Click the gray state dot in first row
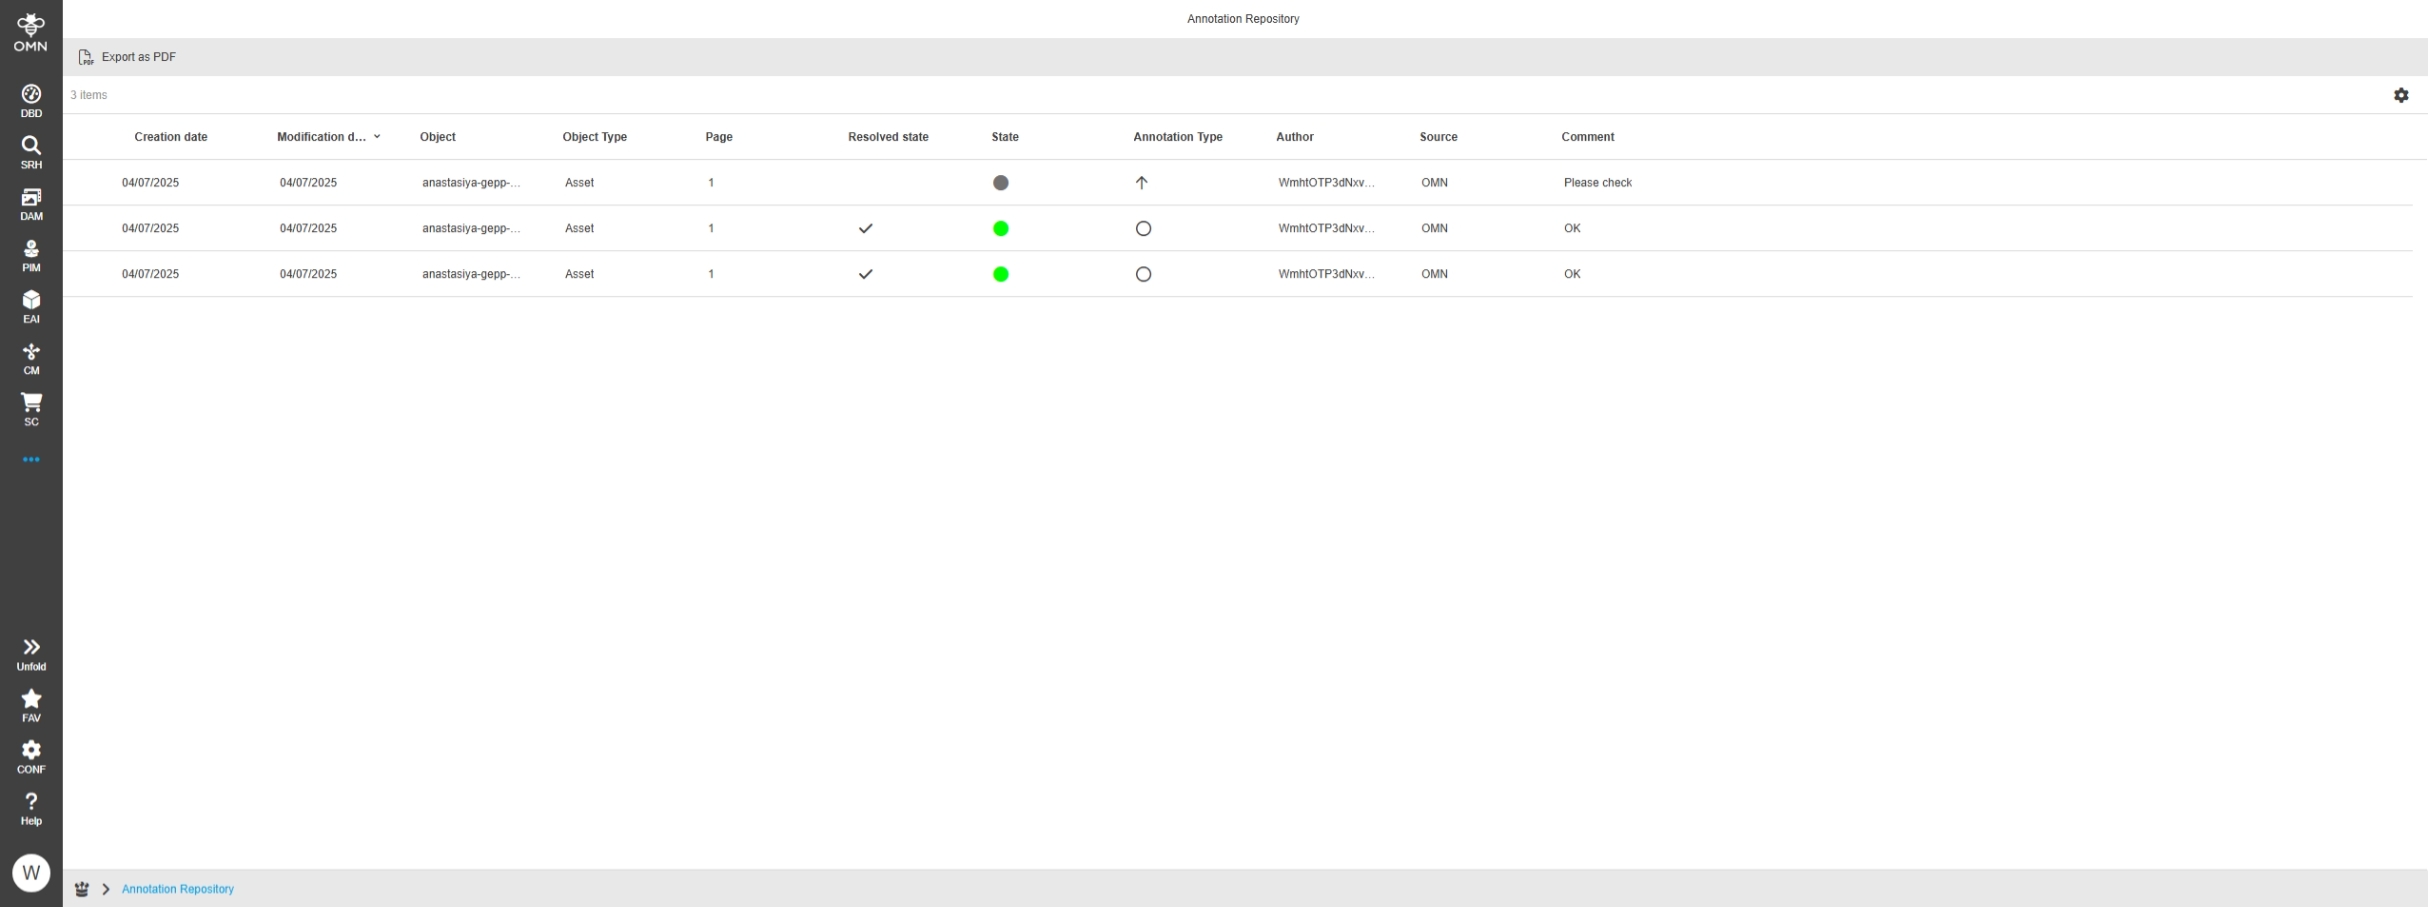Viewport: 2428px width, 907px height. pos(1000,183)
